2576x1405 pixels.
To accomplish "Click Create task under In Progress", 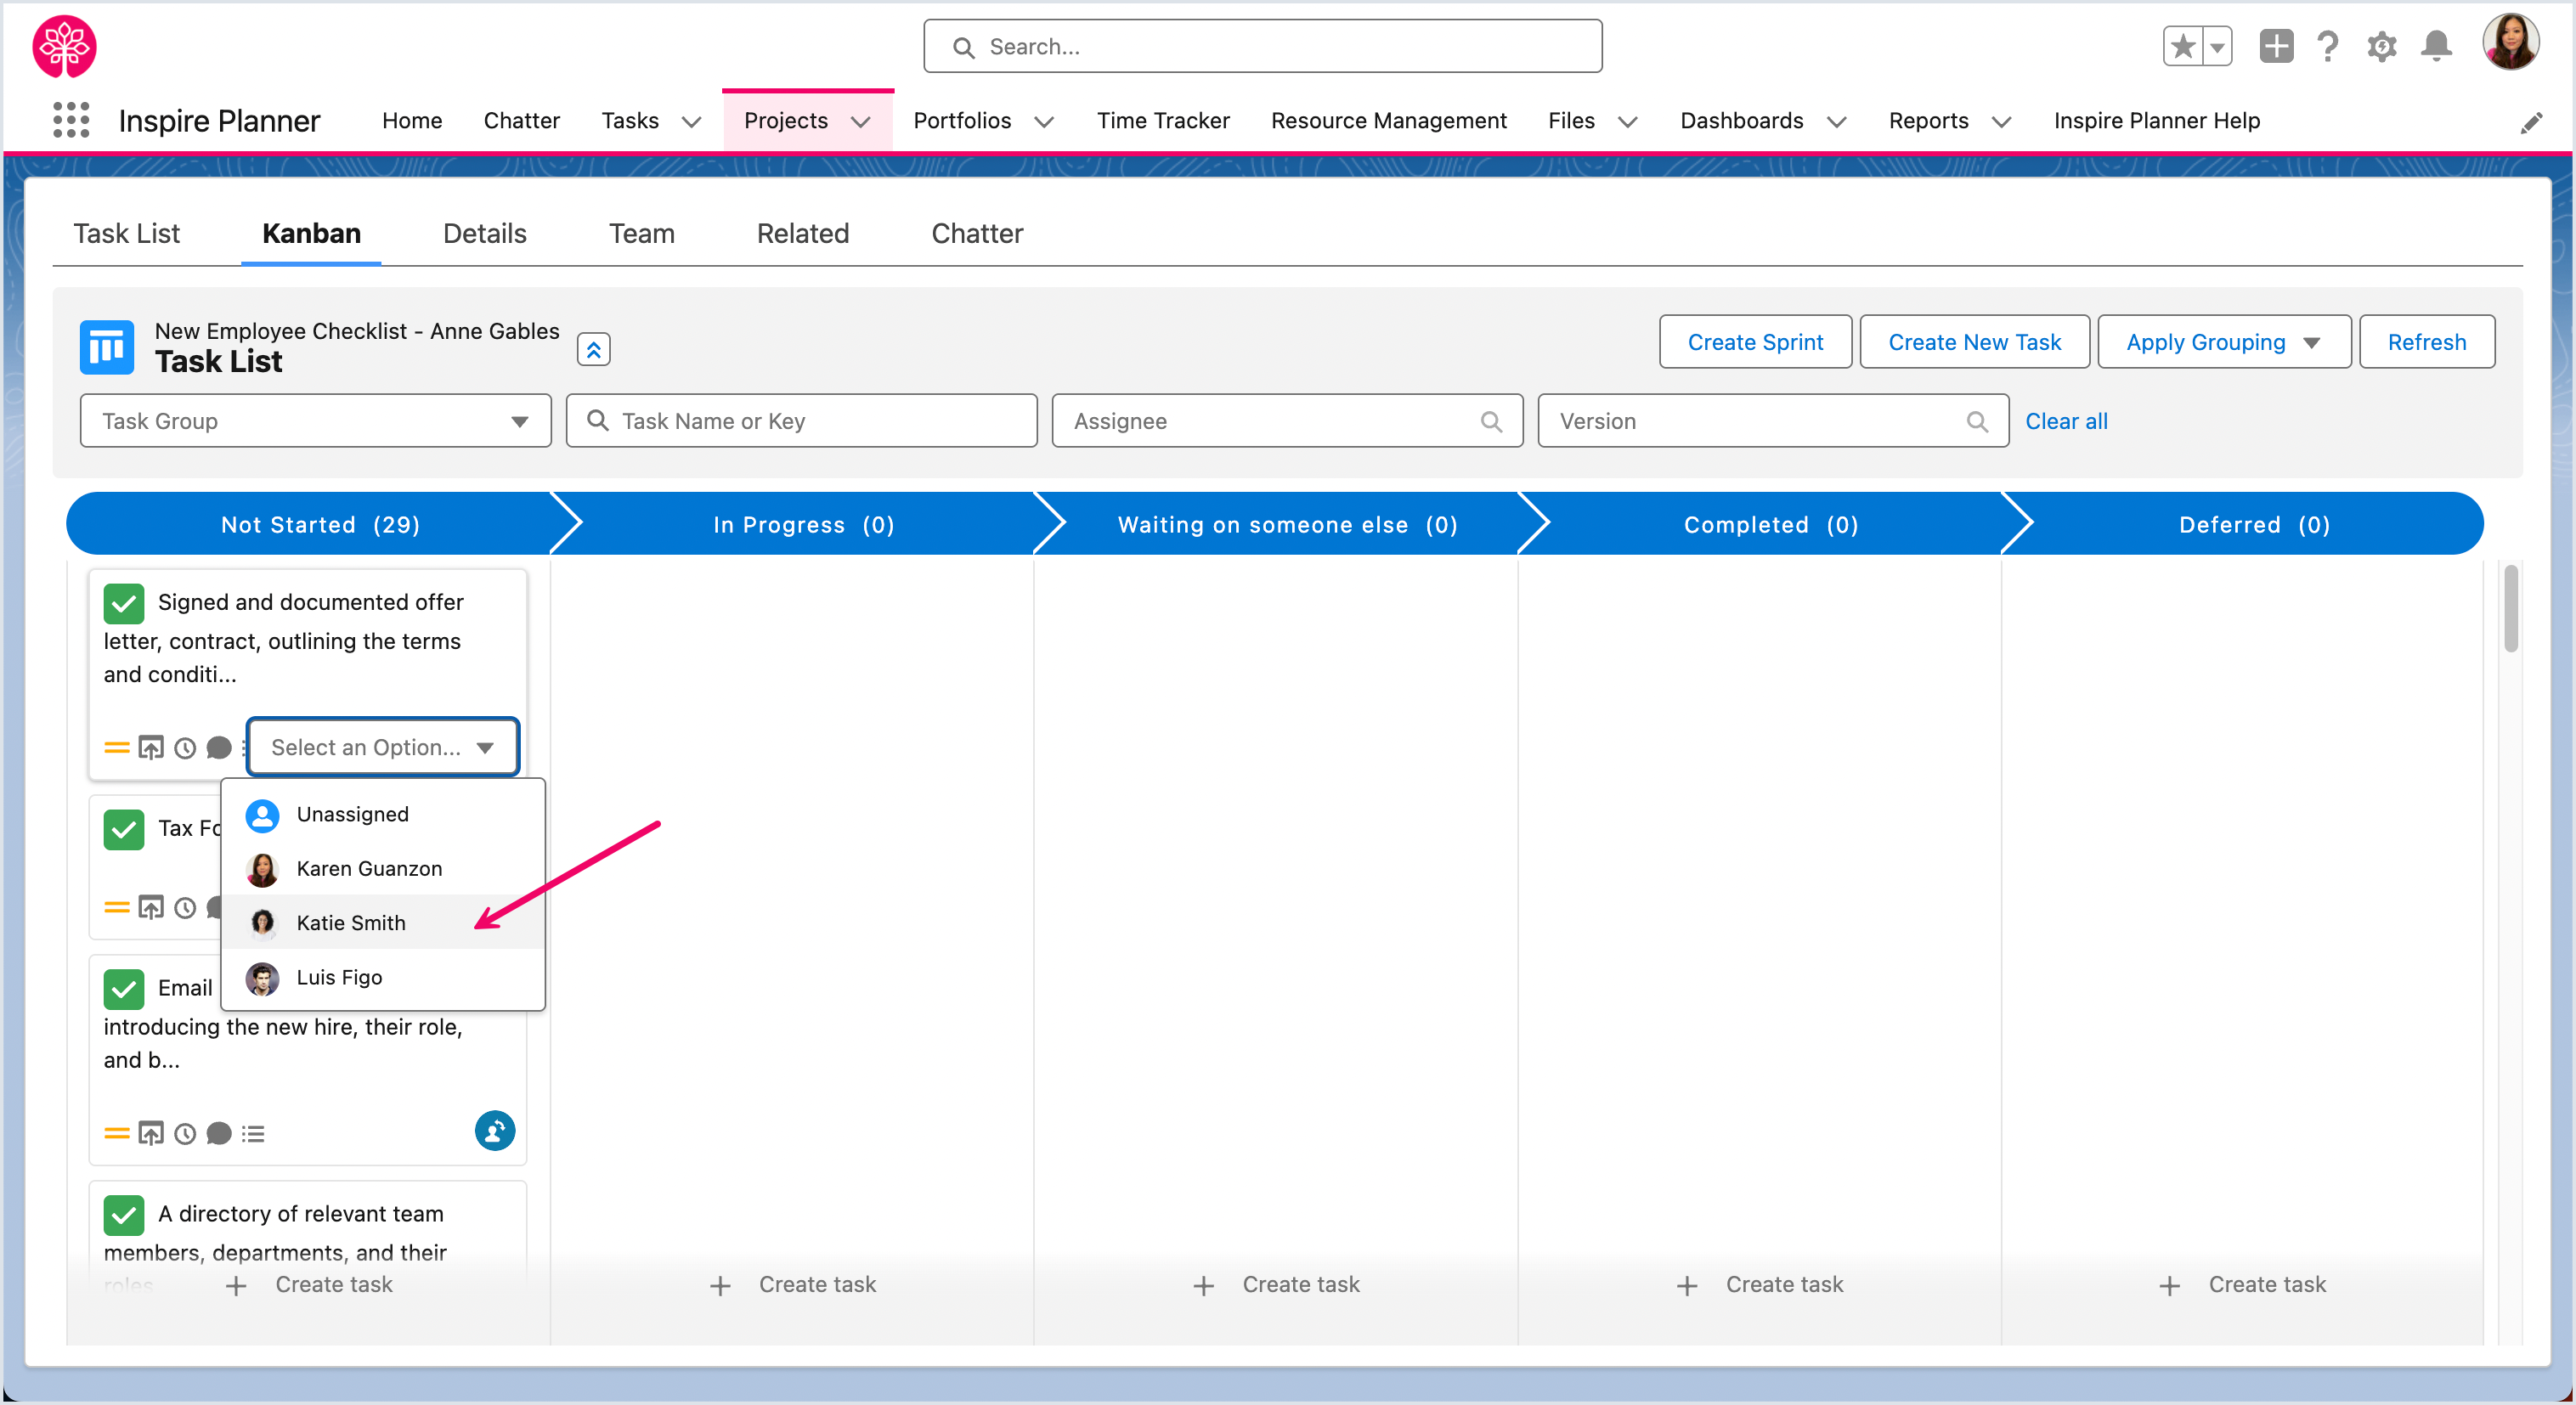I will pyautogui.click(x=792, y=1285).
